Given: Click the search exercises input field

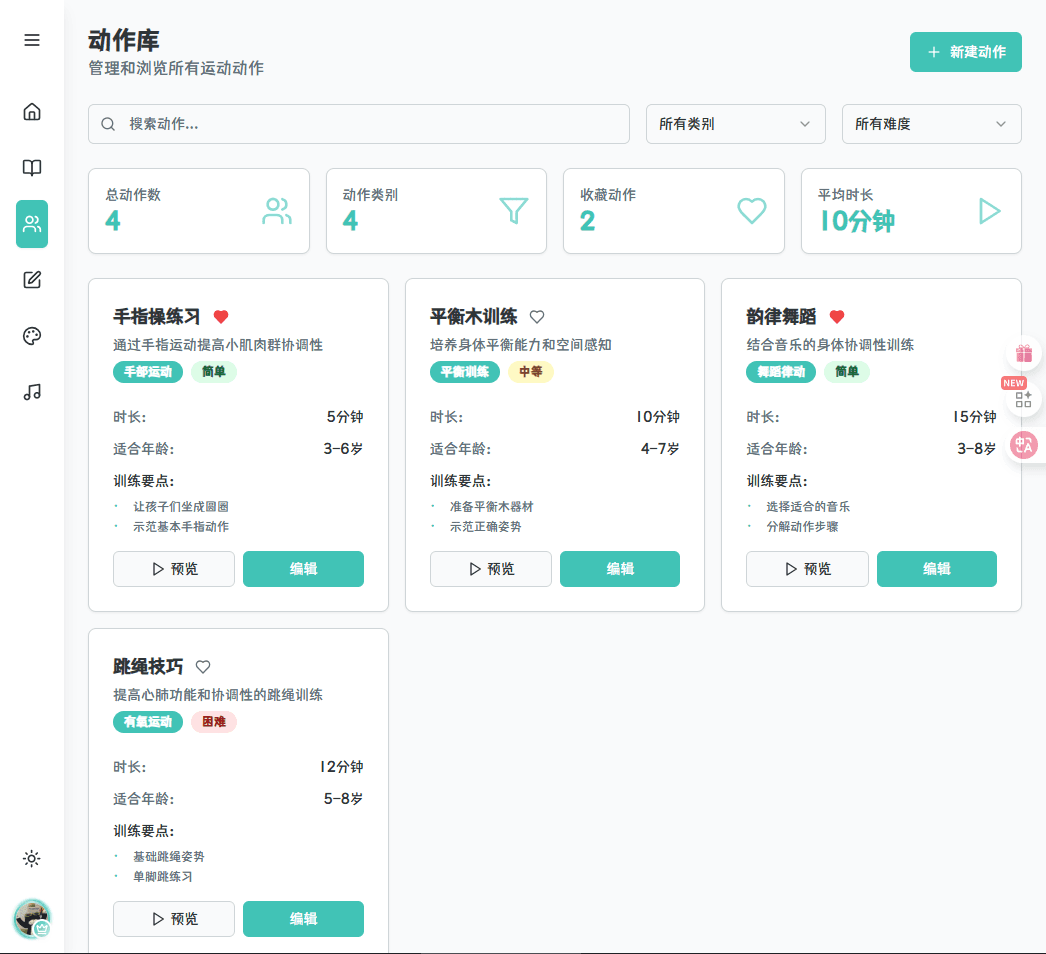Looking at the screenshot, I should coord(359,124).
